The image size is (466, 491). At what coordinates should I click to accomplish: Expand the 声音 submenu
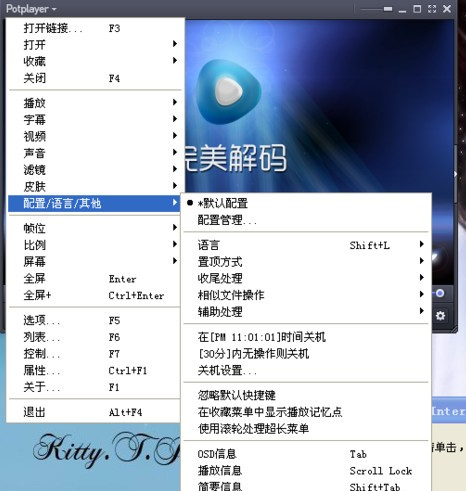[x=94, y=153]
